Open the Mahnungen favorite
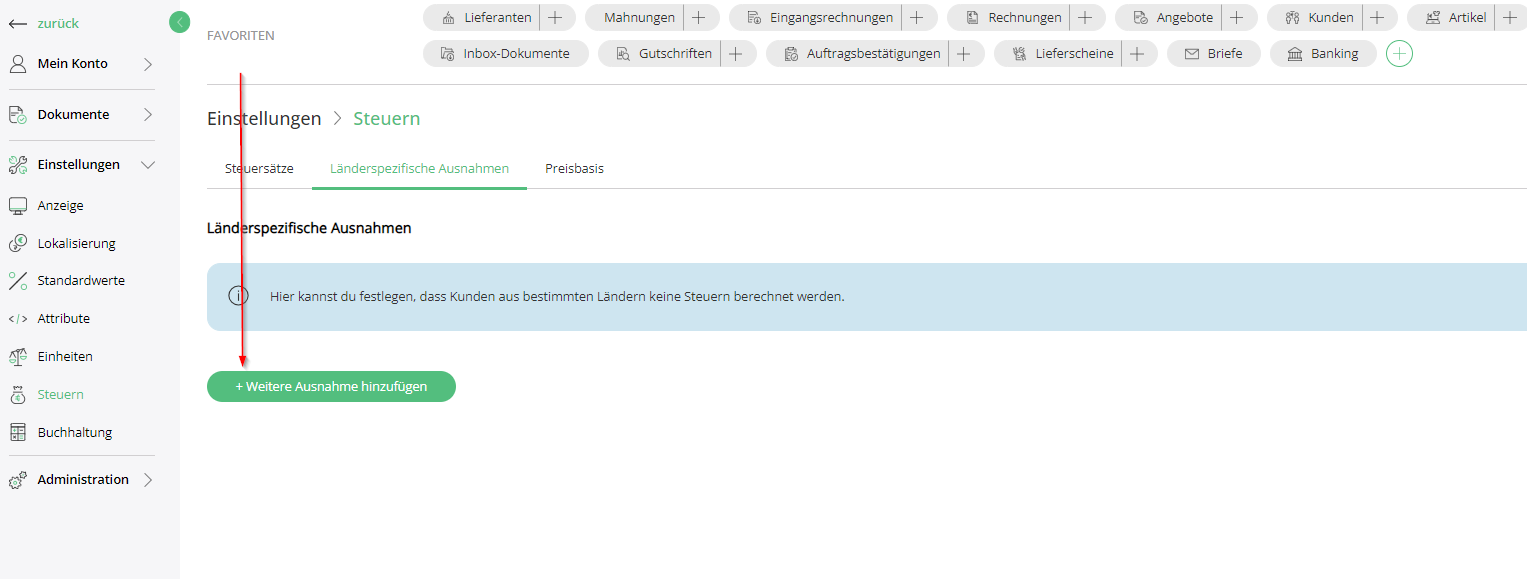The width and height of the screenshot is (1527, 579). click(634, 17)
